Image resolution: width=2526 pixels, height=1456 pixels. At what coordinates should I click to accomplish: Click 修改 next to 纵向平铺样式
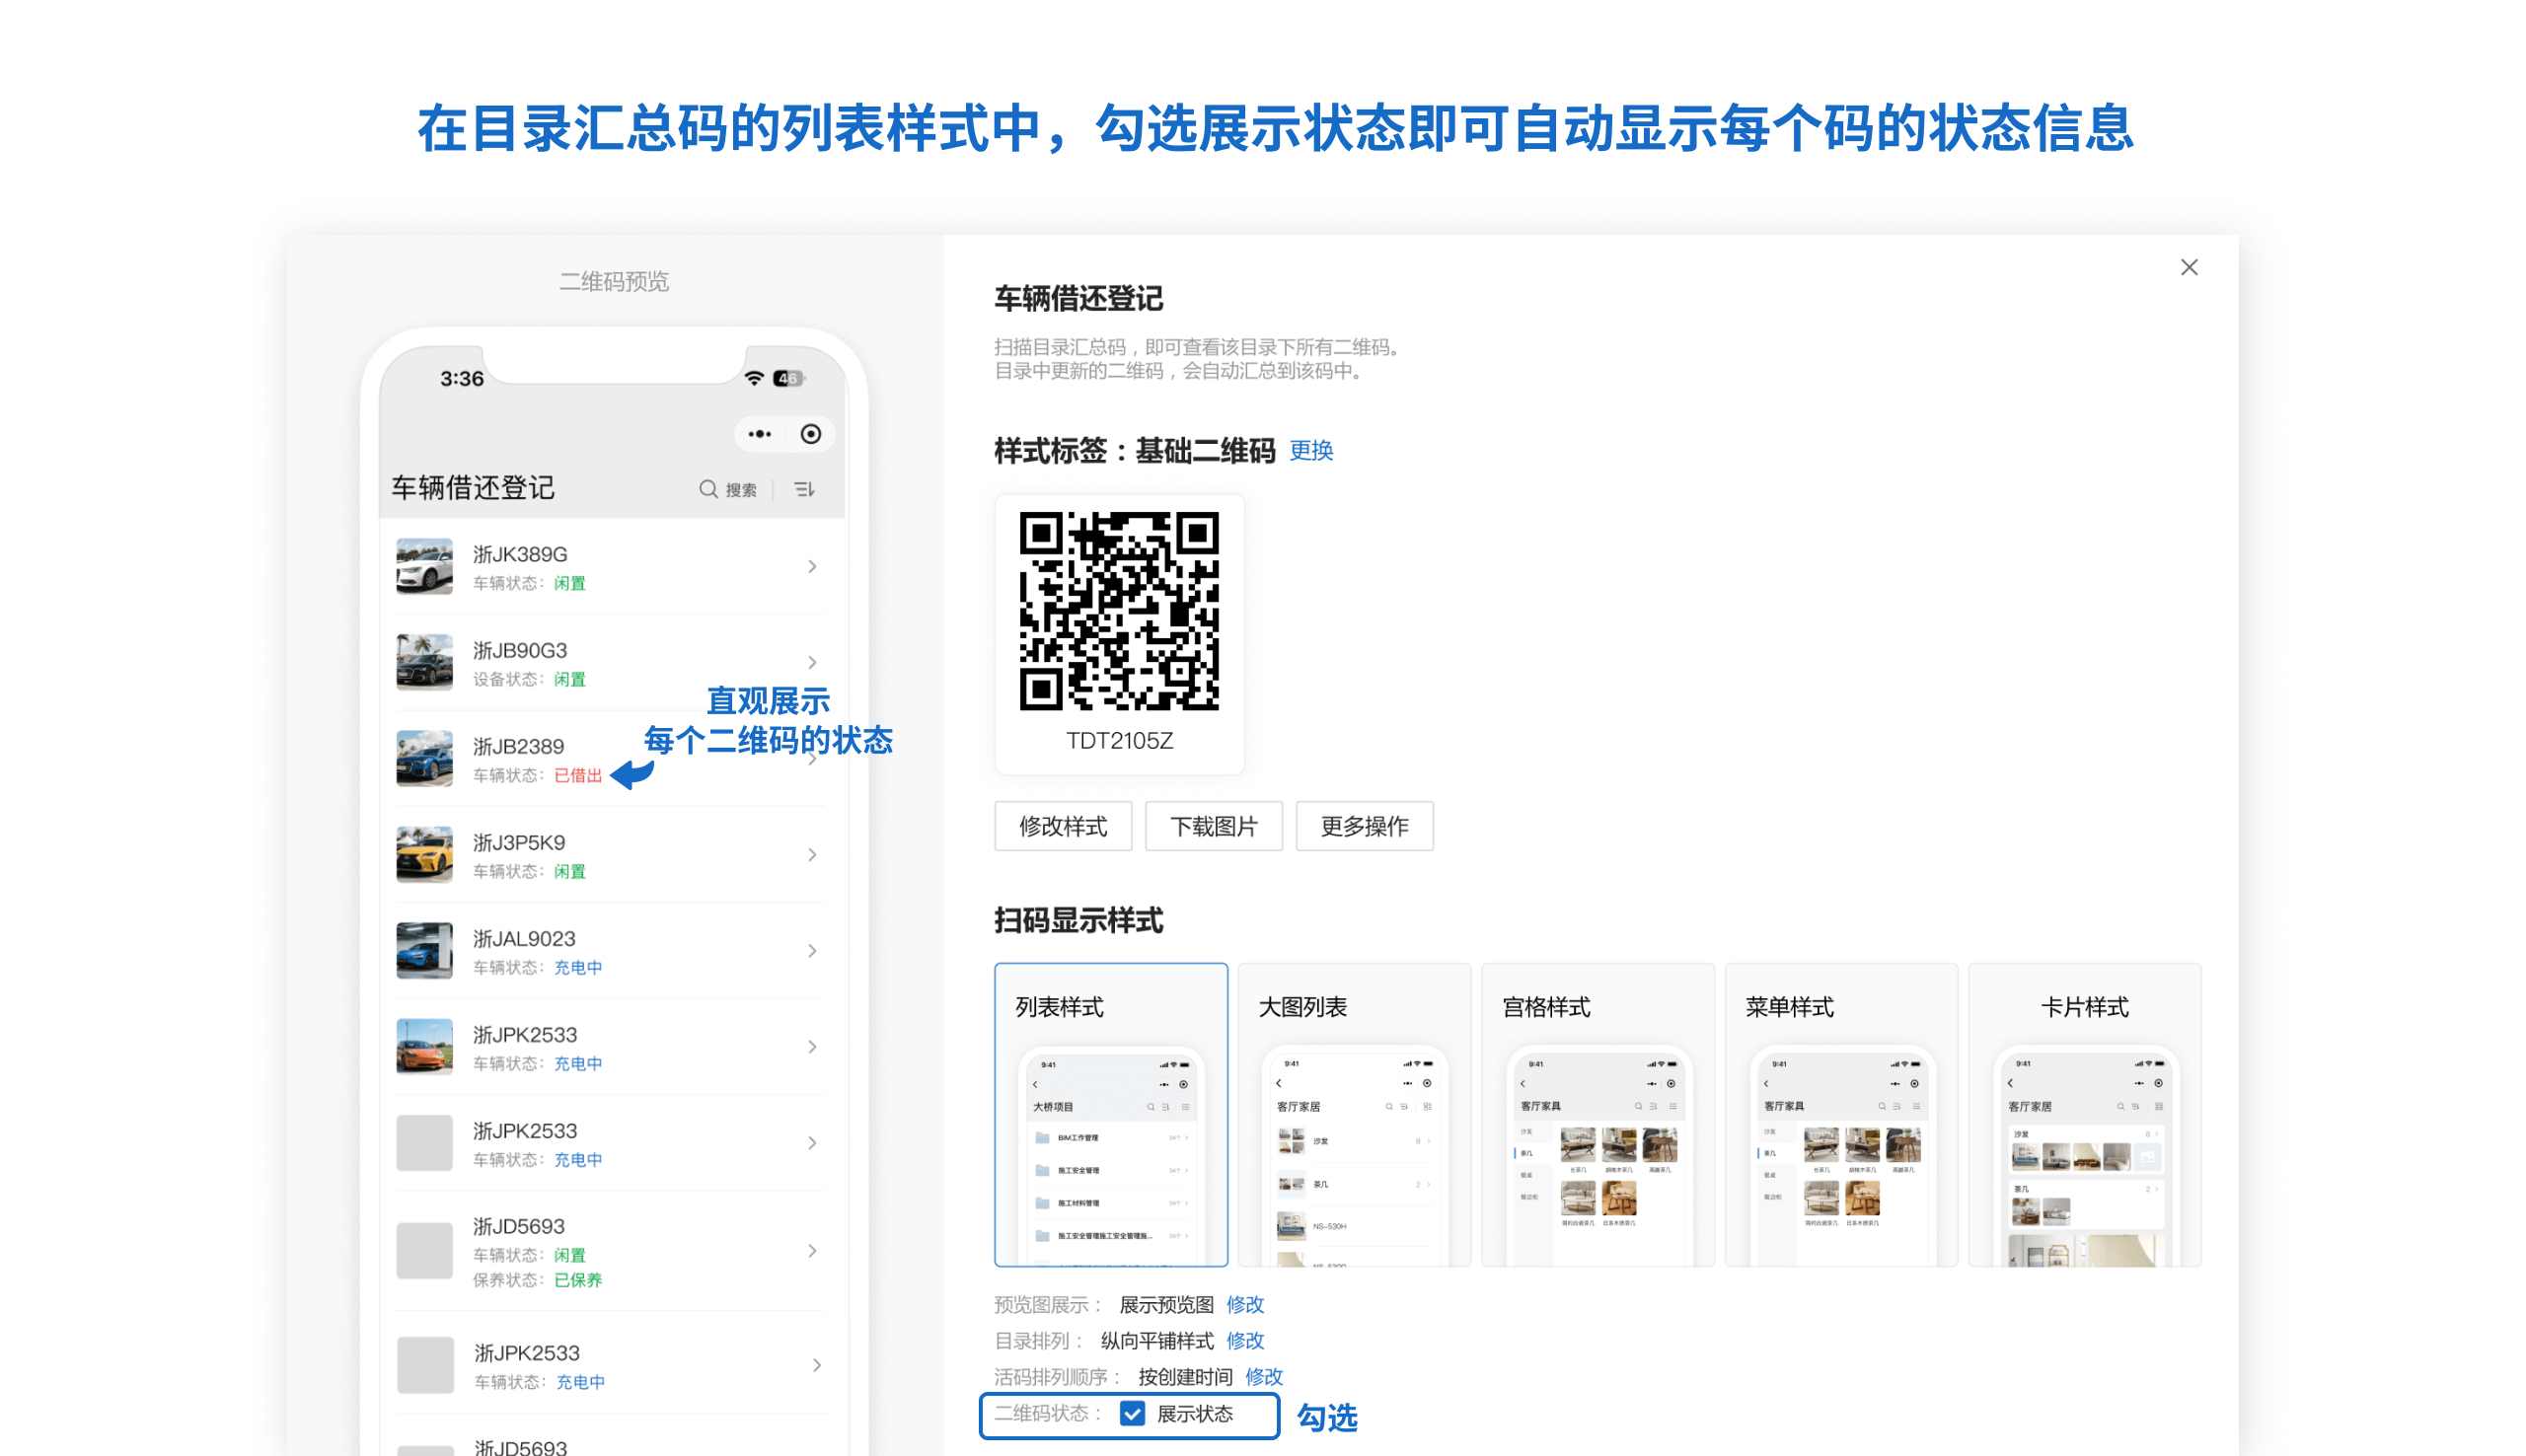coord(1245,1340)
